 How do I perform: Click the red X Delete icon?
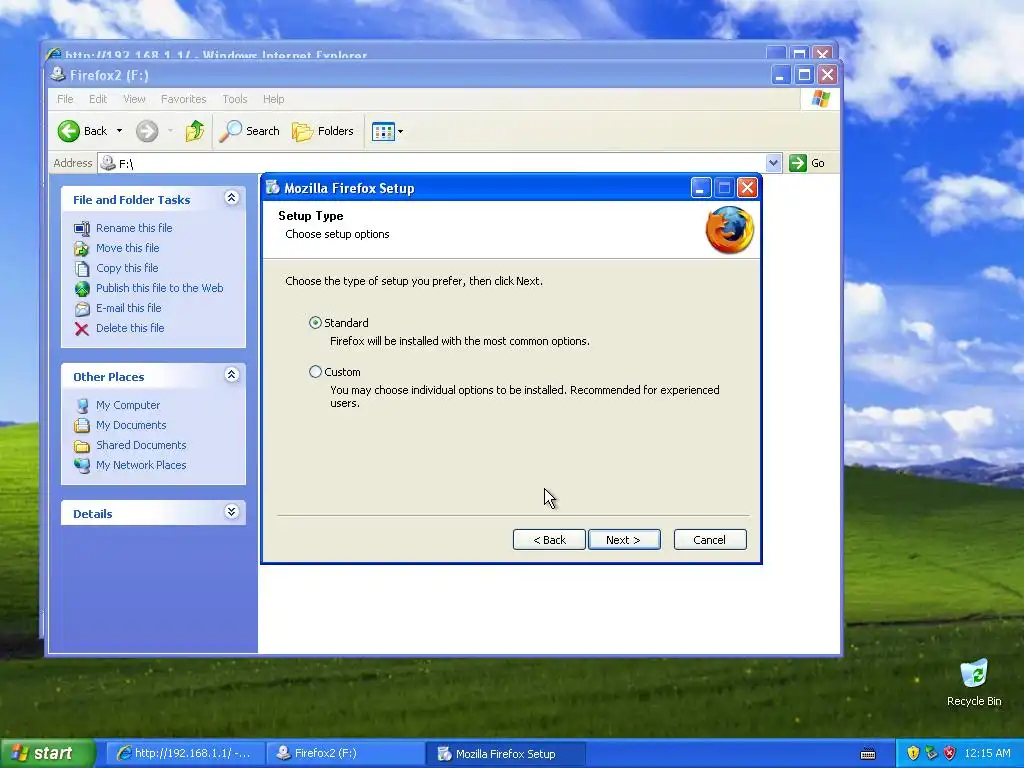pyautogui.click(x=82, y=328)
